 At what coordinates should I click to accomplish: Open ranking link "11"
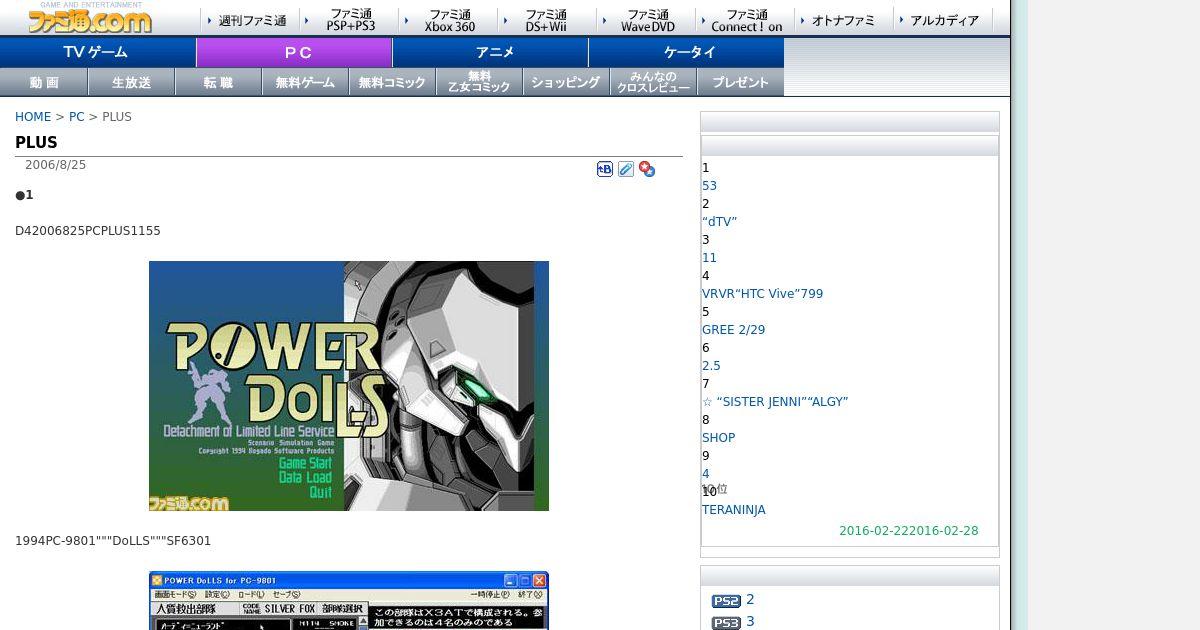tap(709, 258)
